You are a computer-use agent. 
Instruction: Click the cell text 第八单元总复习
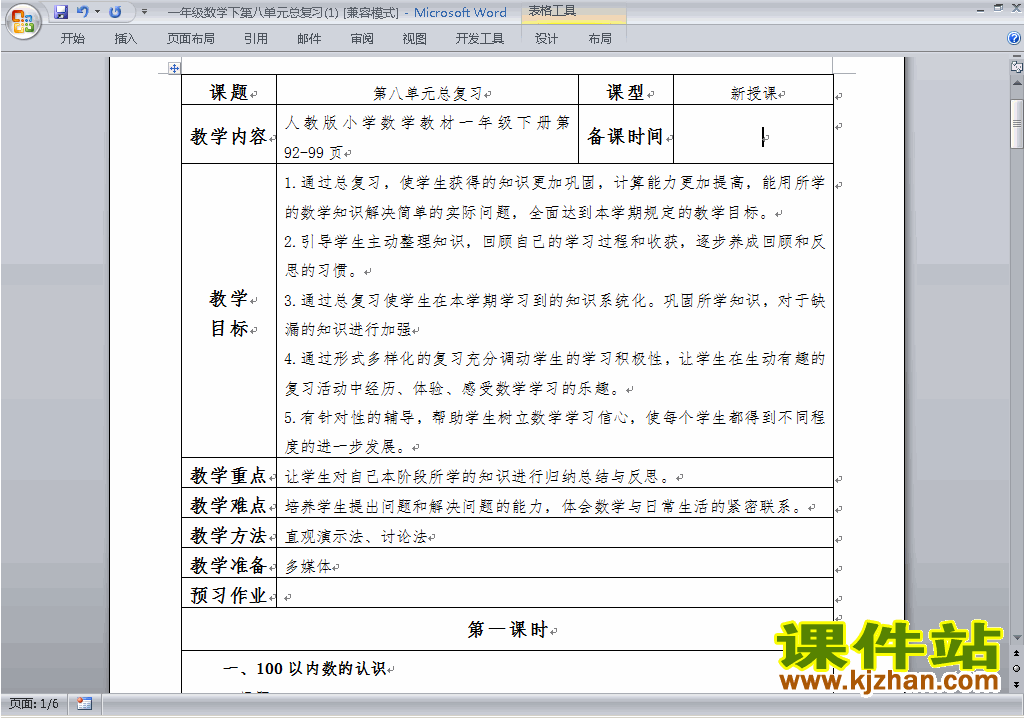(x=427, y=93)
